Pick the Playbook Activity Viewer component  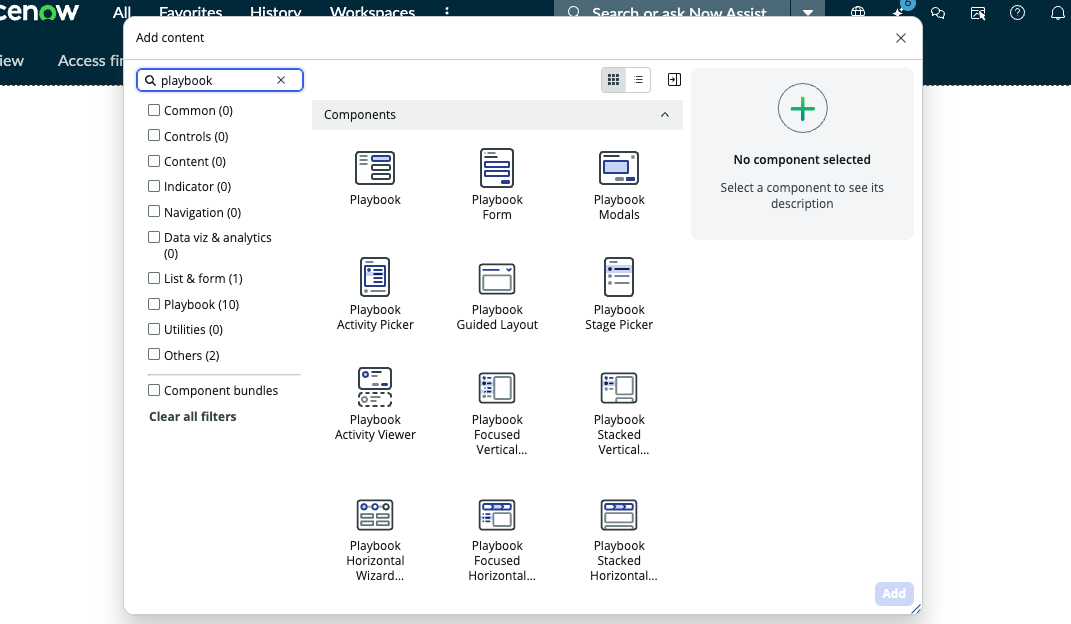click(375, 404)
